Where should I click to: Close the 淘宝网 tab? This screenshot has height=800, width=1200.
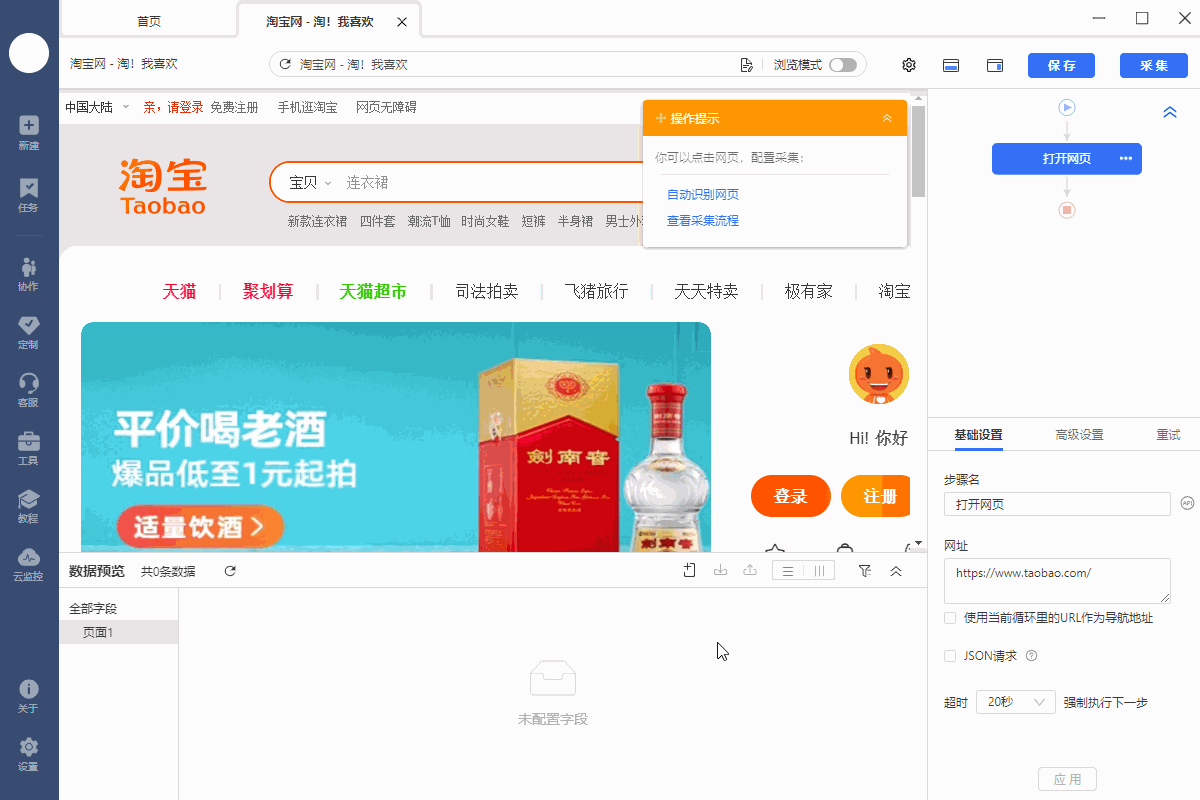[x=402, y=22]
